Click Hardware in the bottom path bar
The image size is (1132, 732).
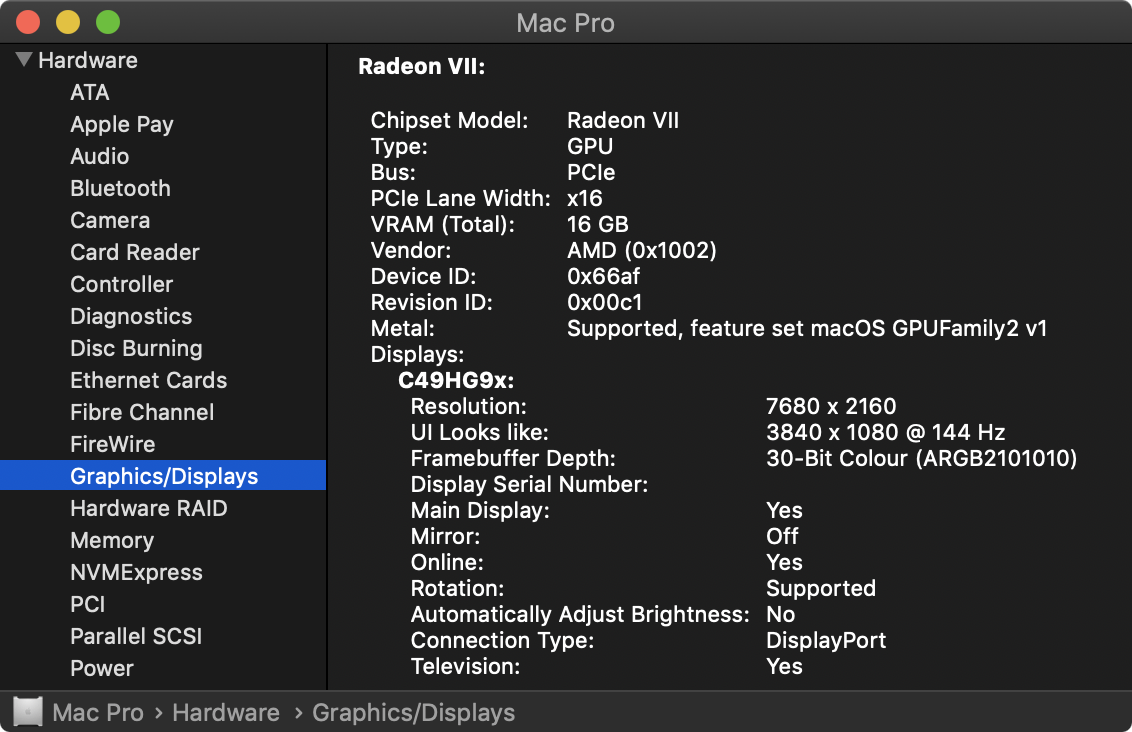tap(226, 713)
